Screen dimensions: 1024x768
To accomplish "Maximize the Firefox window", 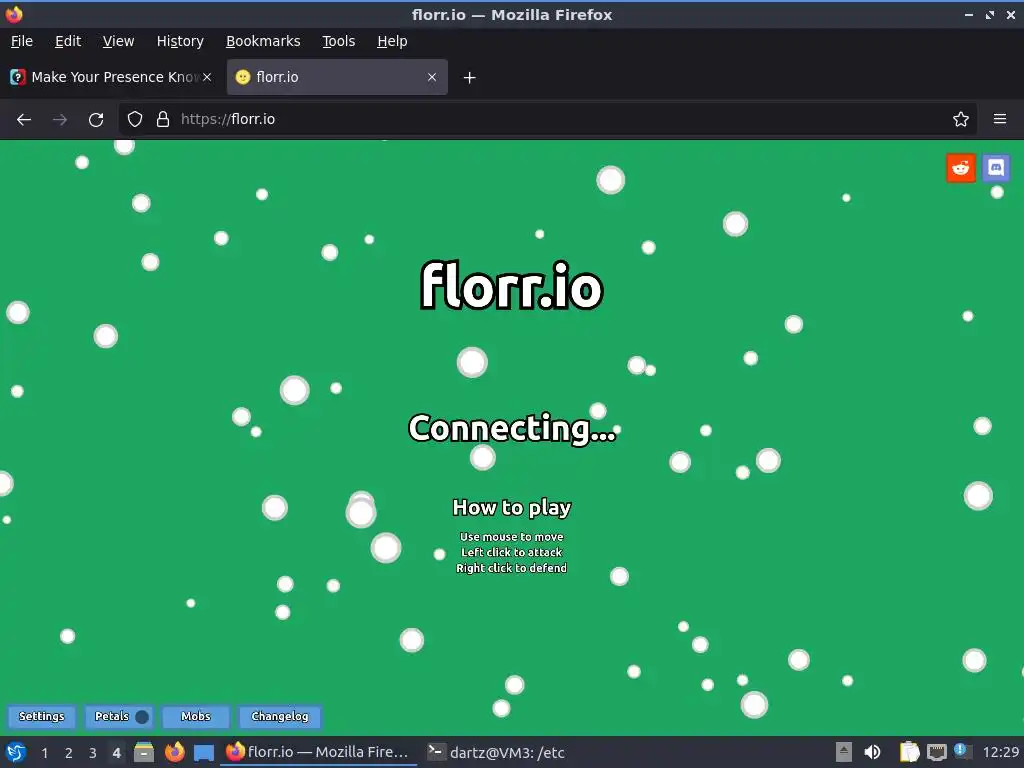I will tap(989, 15).
